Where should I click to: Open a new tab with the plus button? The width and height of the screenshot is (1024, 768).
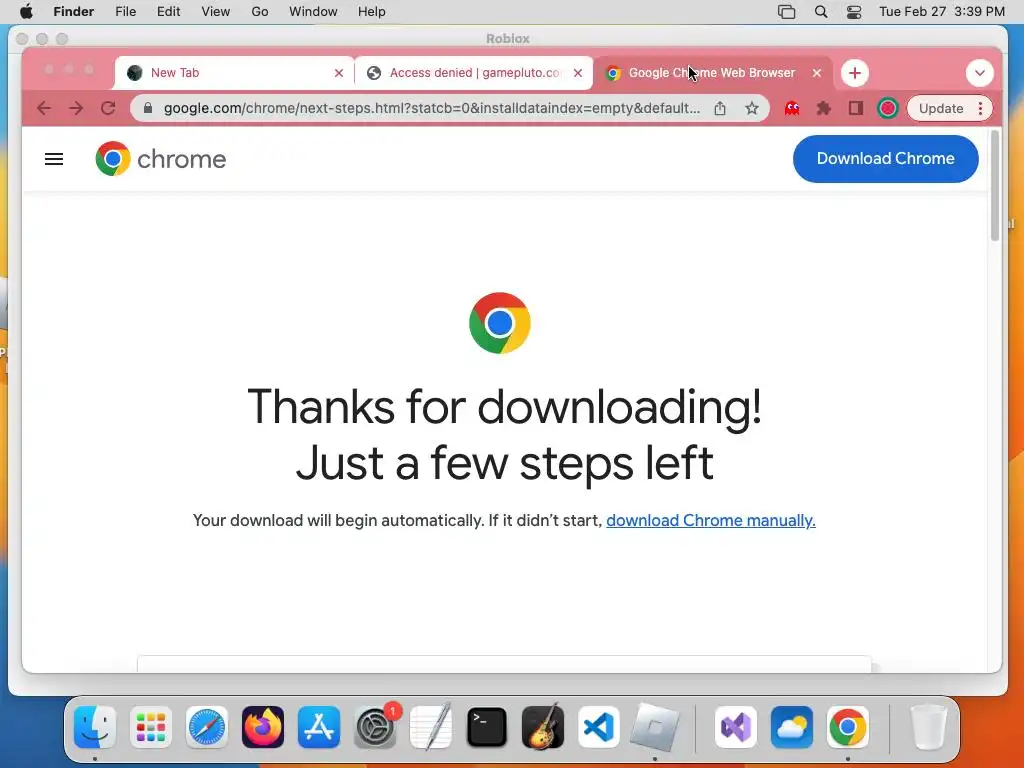tap(854, 72)
